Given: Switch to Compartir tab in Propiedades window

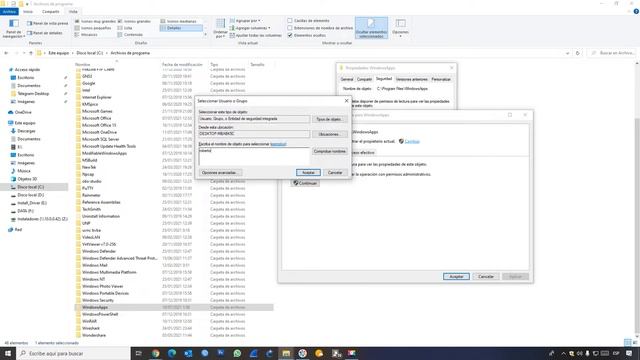Looking at the screenshot, I should 364,79.
